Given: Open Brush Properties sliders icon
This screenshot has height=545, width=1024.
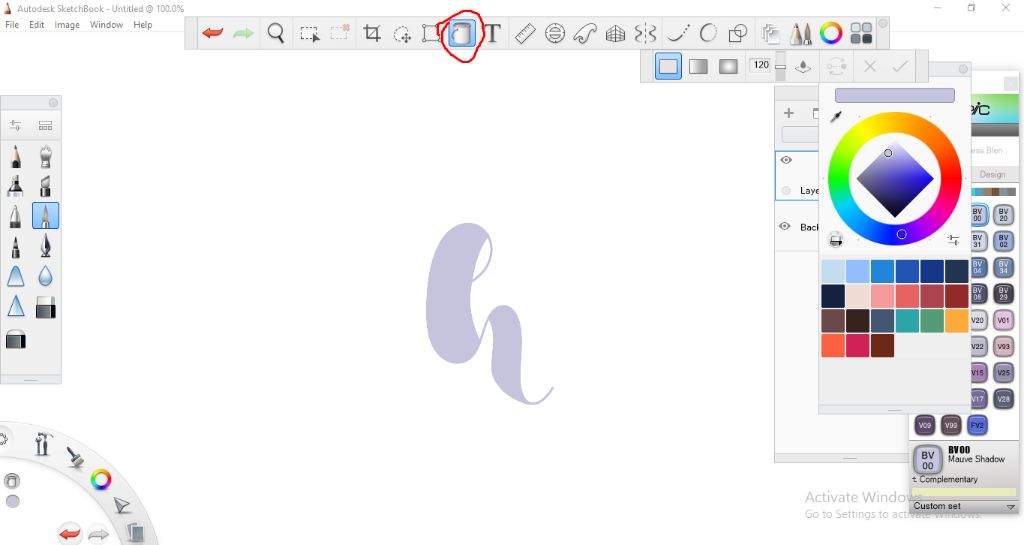Looking at the screenshot, I should click(16, 125).
